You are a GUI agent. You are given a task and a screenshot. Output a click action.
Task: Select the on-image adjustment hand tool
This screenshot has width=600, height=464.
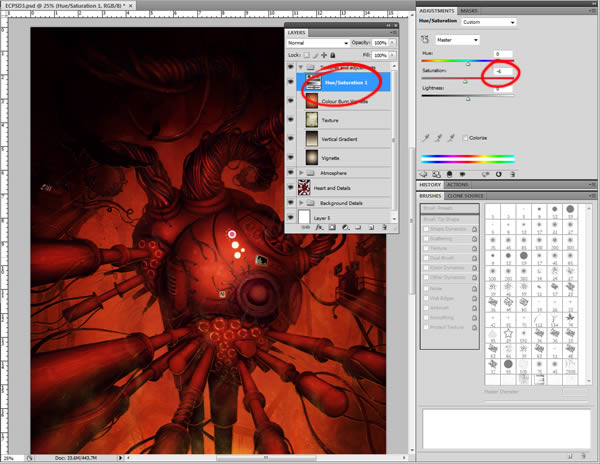425,39
